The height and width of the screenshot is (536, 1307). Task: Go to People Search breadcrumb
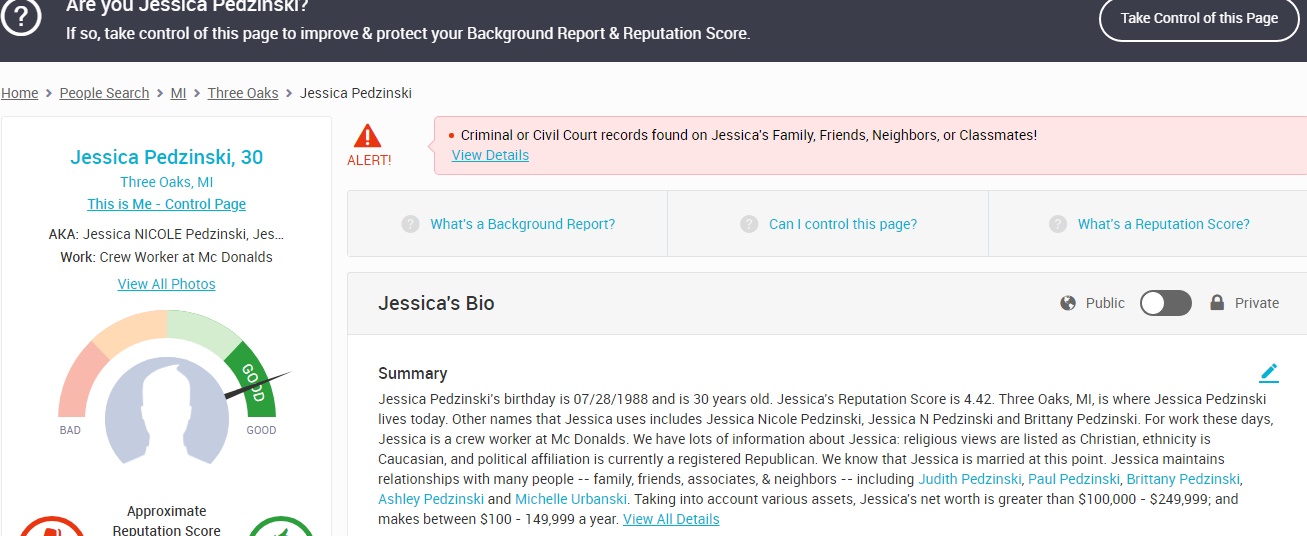tap(104, 93)
